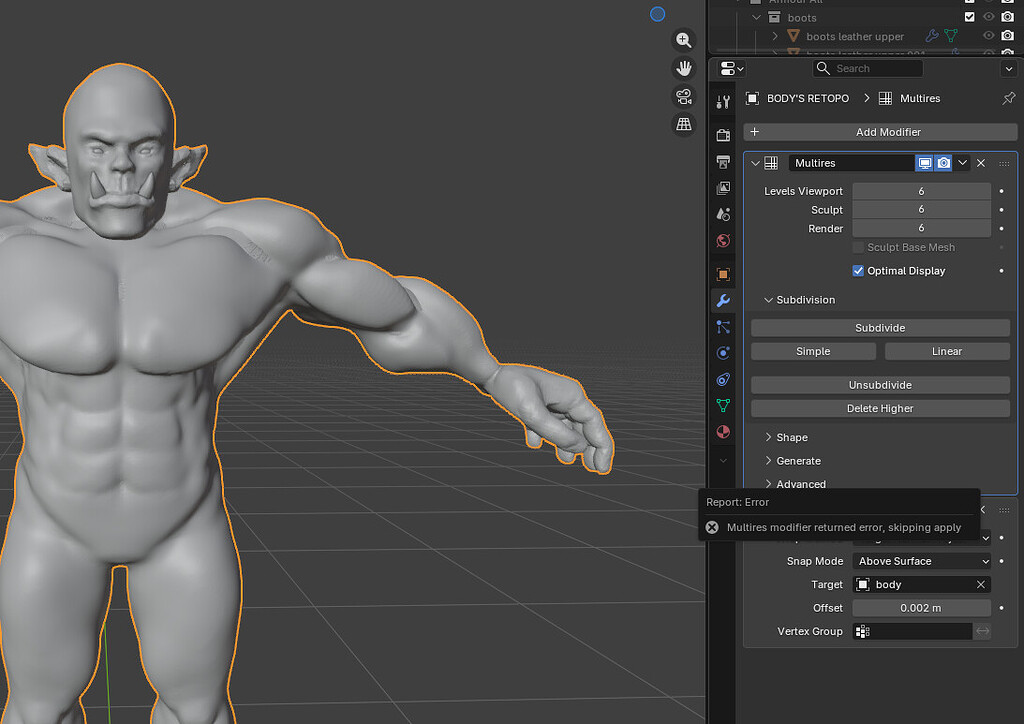Collapse the Multires modifier panel

click(x=756, y=163)
